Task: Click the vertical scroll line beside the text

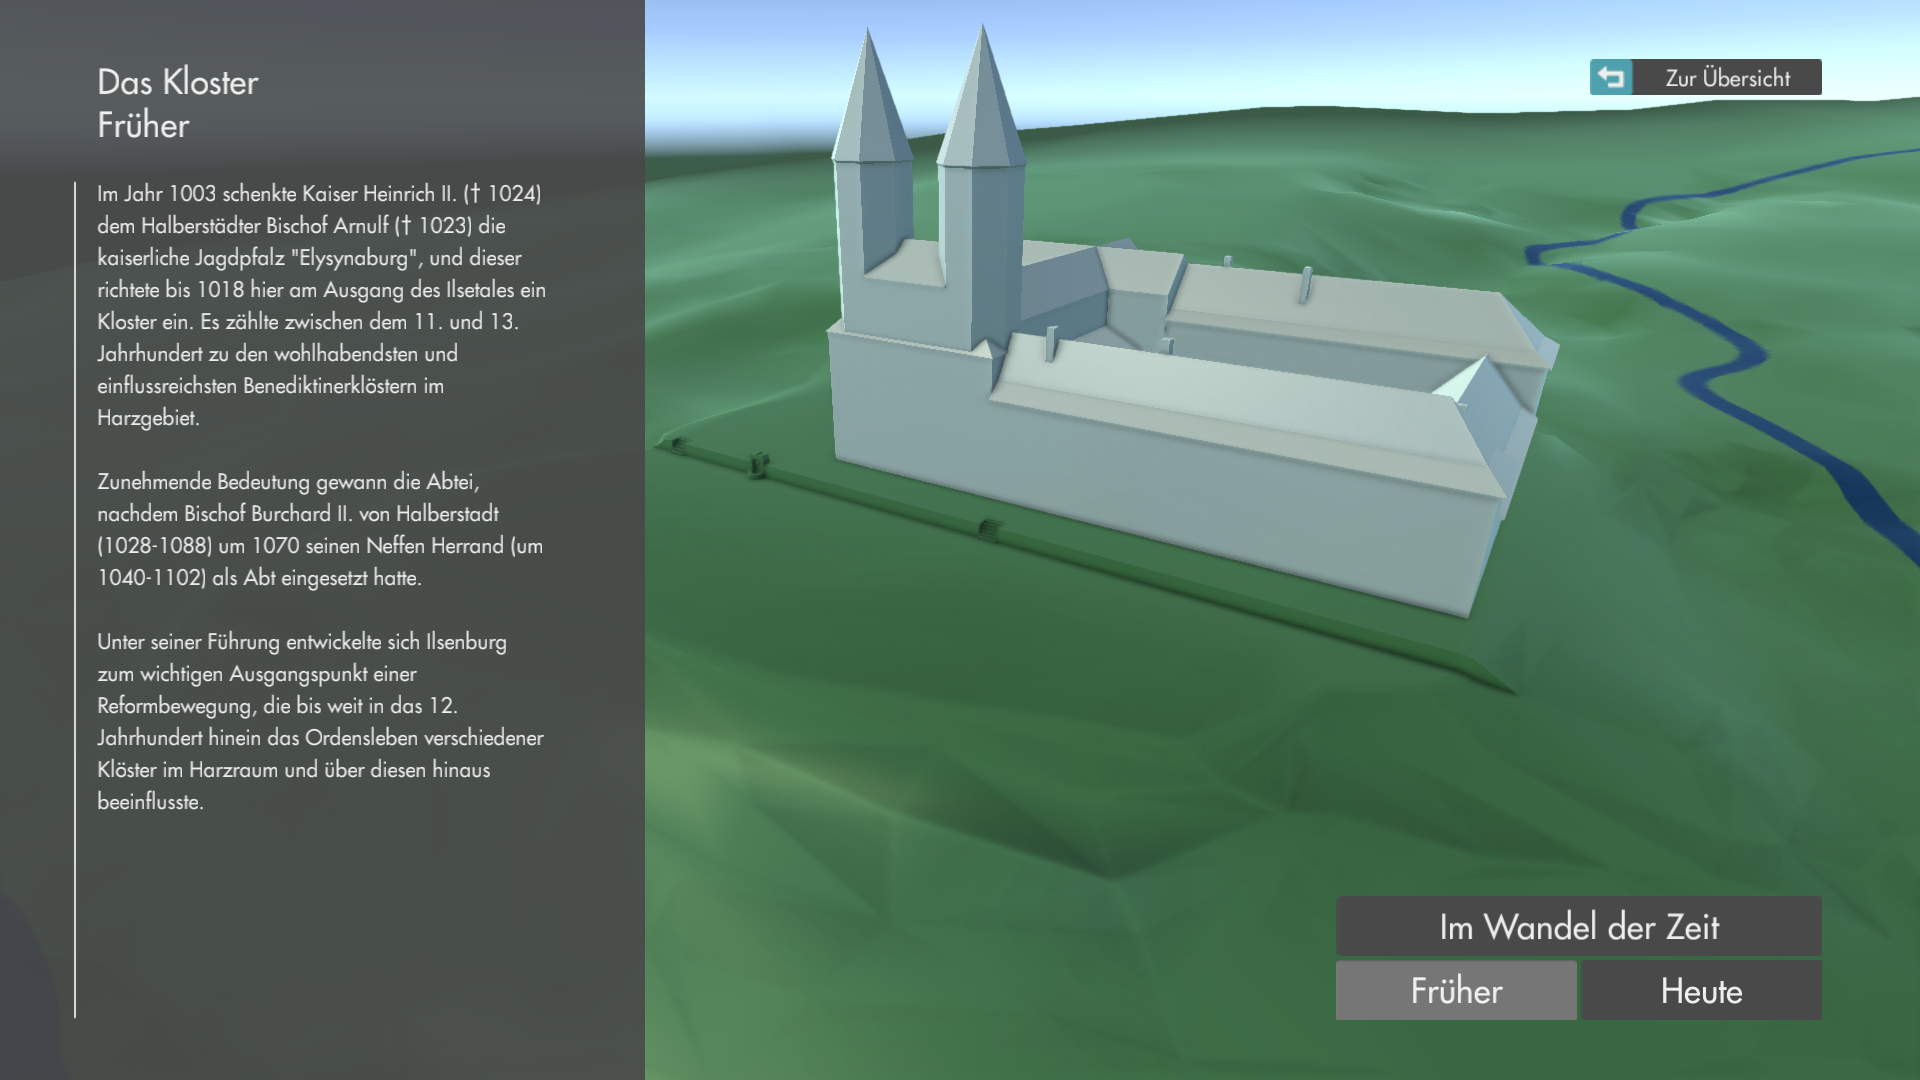Action: [x=75, y=600]
